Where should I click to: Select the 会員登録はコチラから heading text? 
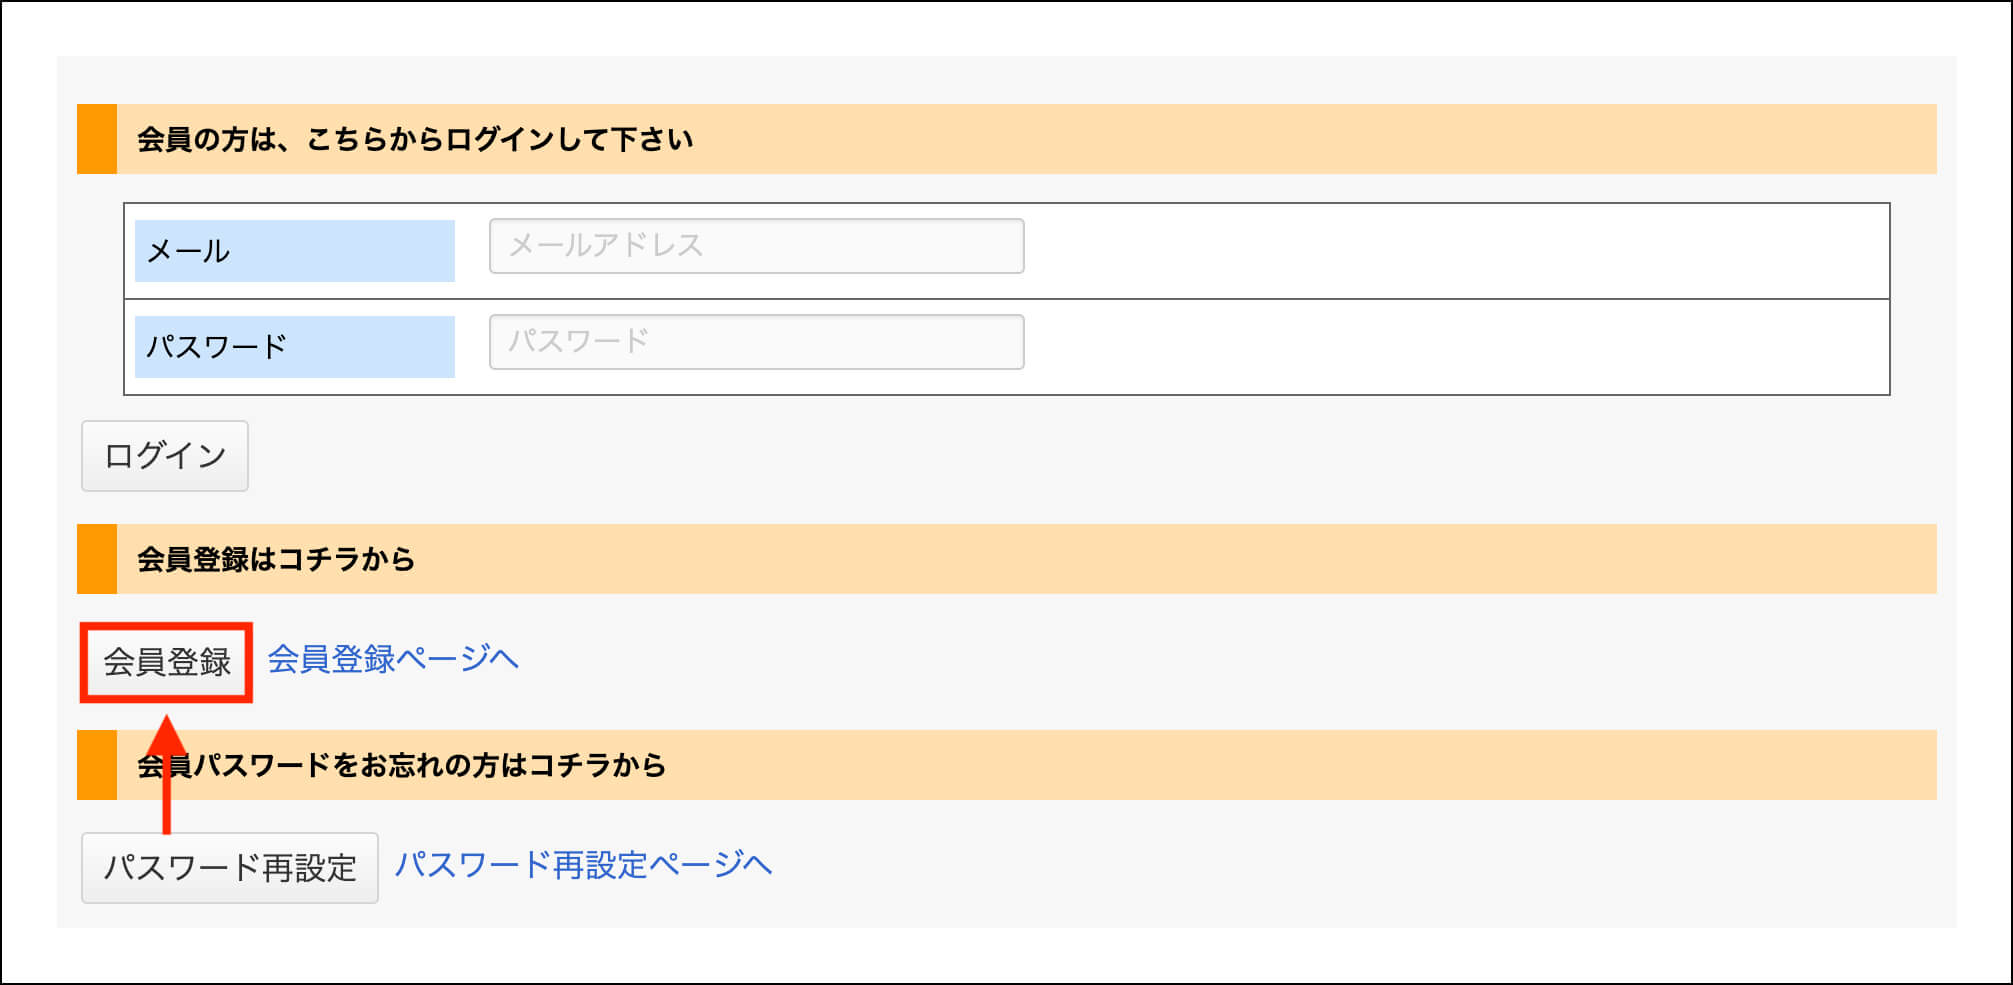click(x=276, y=559)
